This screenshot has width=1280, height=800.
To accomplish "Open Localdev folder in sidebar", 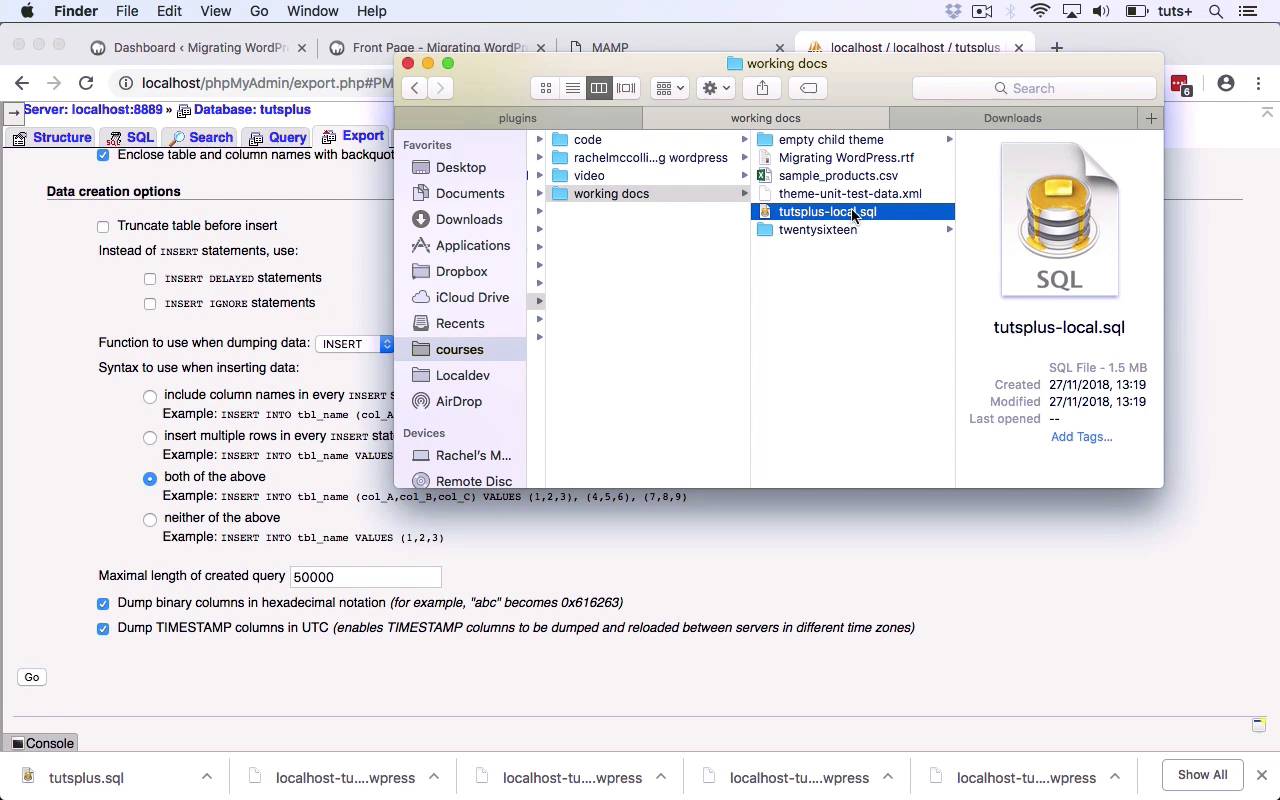I will point(462,375).
